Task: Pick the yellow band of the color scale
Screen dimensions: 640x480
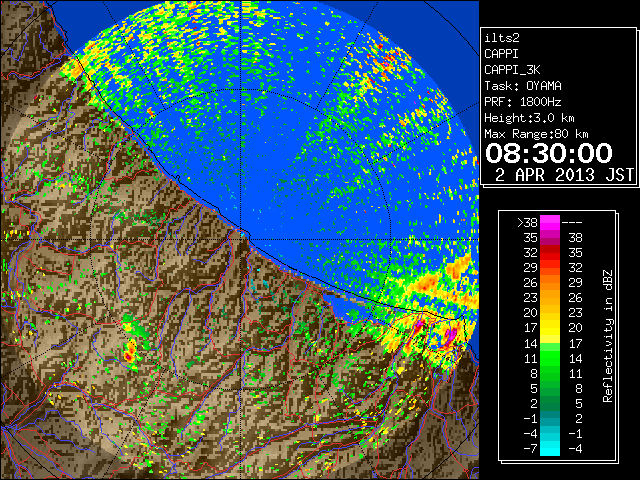Action: point(550,328)
